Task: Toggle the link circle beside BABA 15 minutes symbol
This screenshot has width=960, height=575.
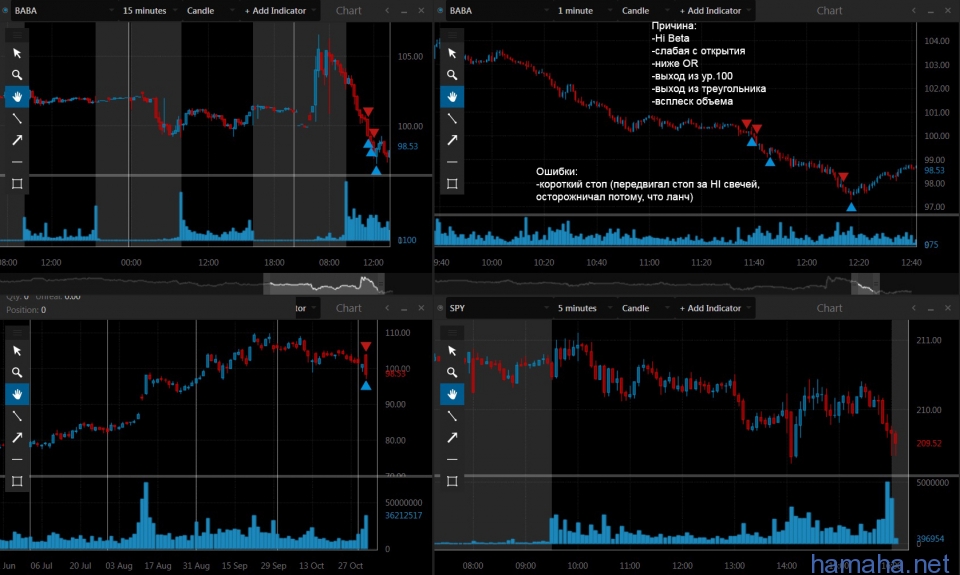Action: click(x=6, y=10)
